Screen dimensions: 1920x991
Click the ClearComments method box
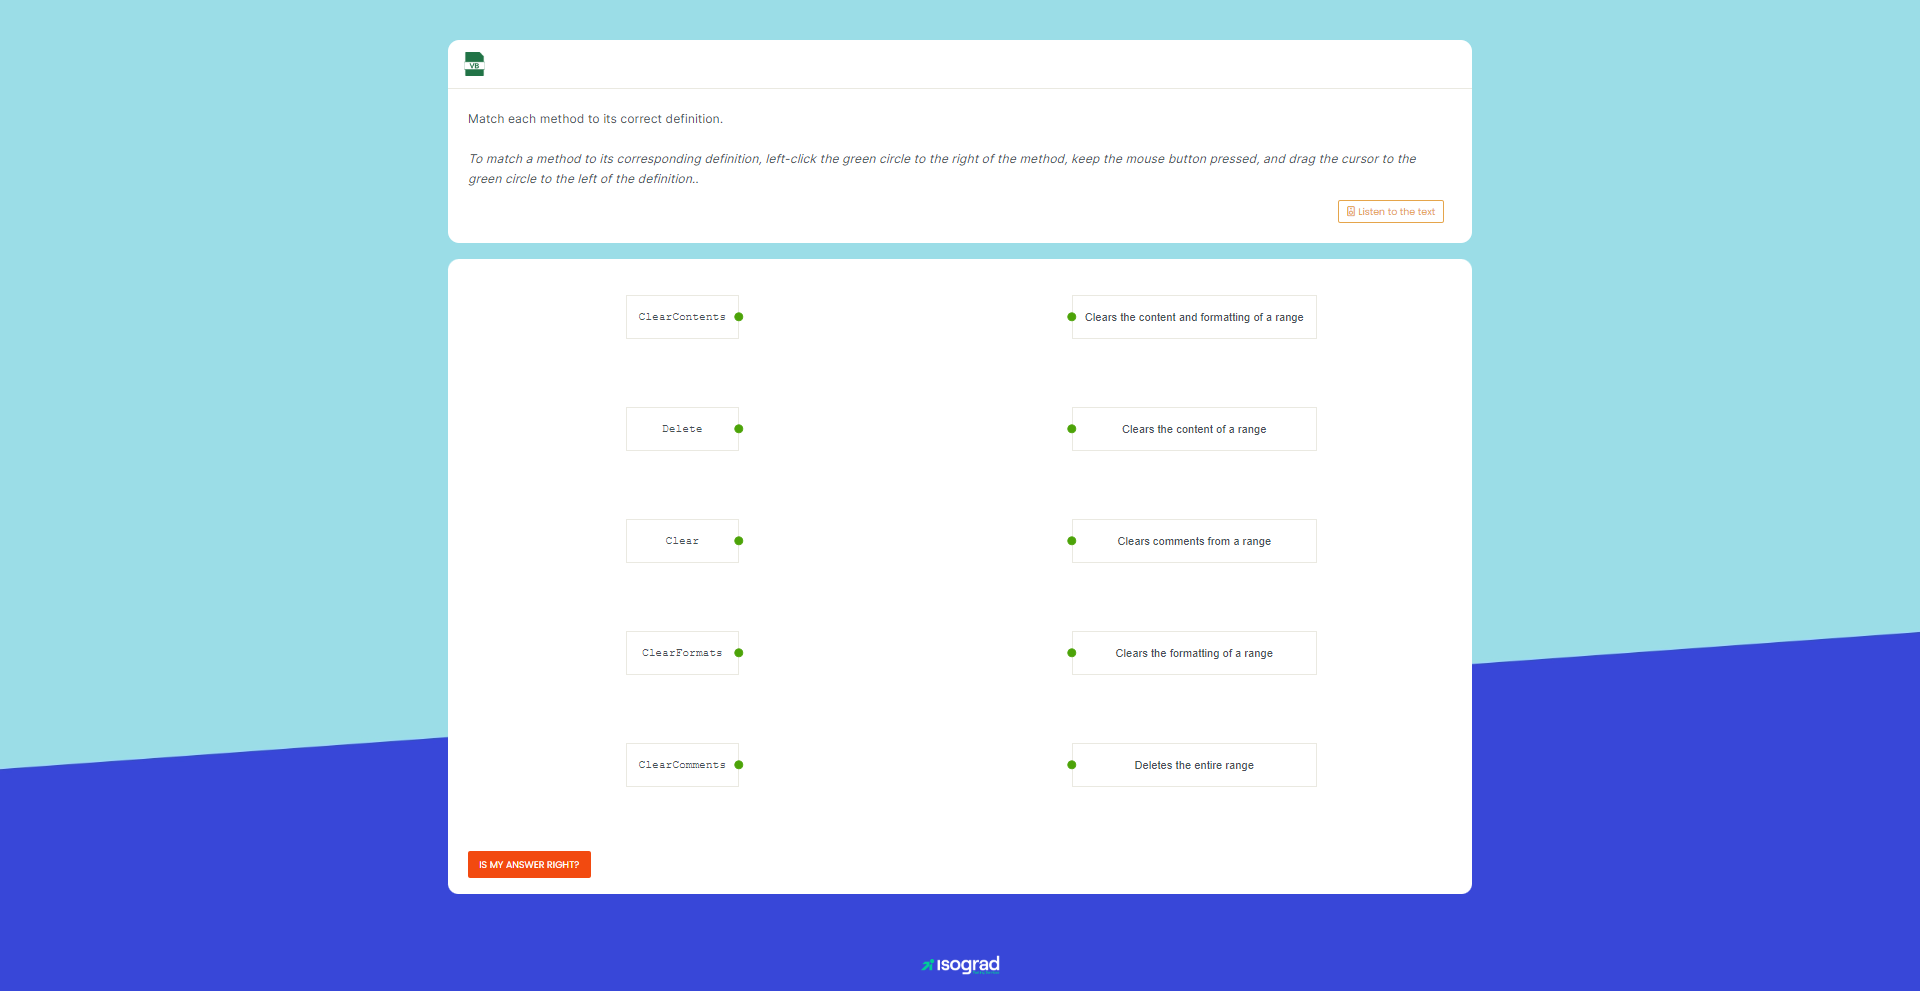click(x=682, y=765)
